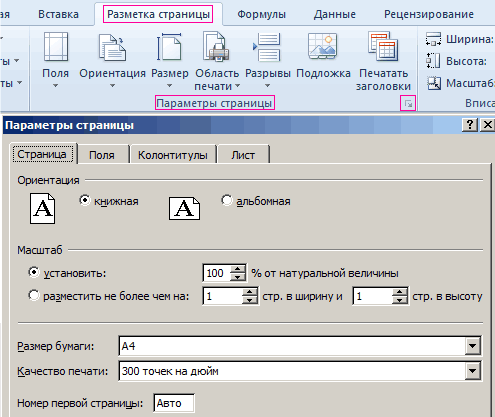Image resolution: width=495 pixels, height=417 pixels.
Task: Open the Размер page size icon
Action: [169, 47]
